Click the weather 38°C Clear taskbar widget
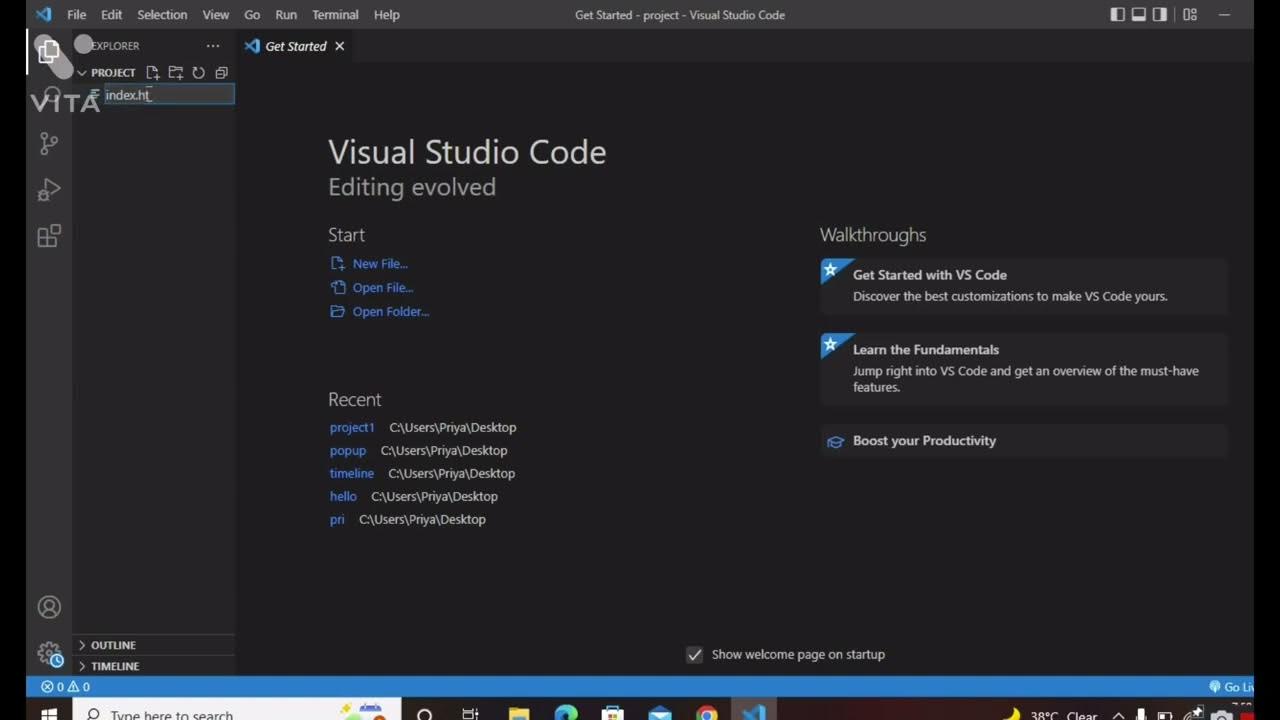 pyautogui.click(x=1051, y=714)
